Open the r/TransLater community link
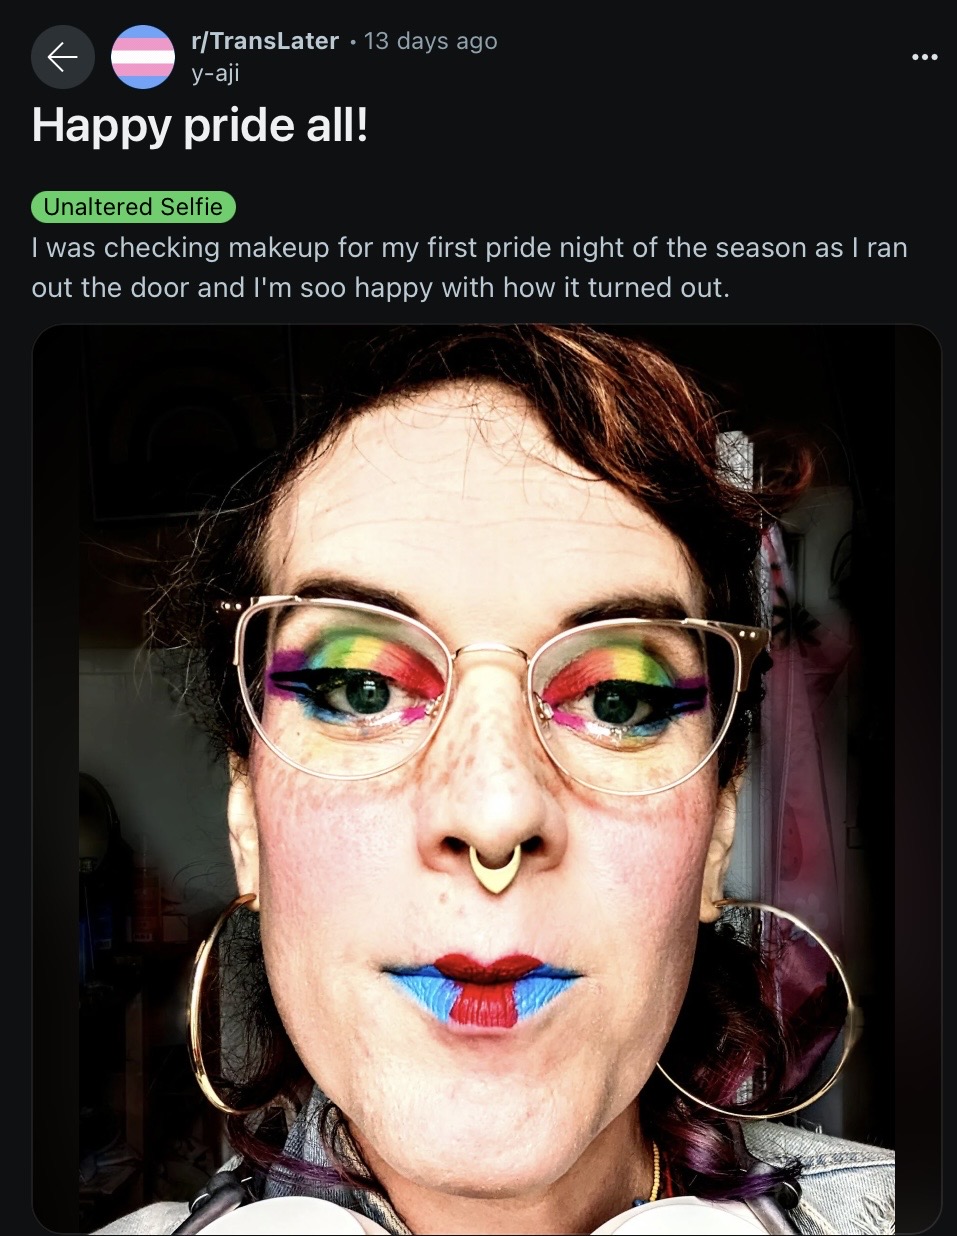This screenshot has height=1236, width=957. click(265, 41)
